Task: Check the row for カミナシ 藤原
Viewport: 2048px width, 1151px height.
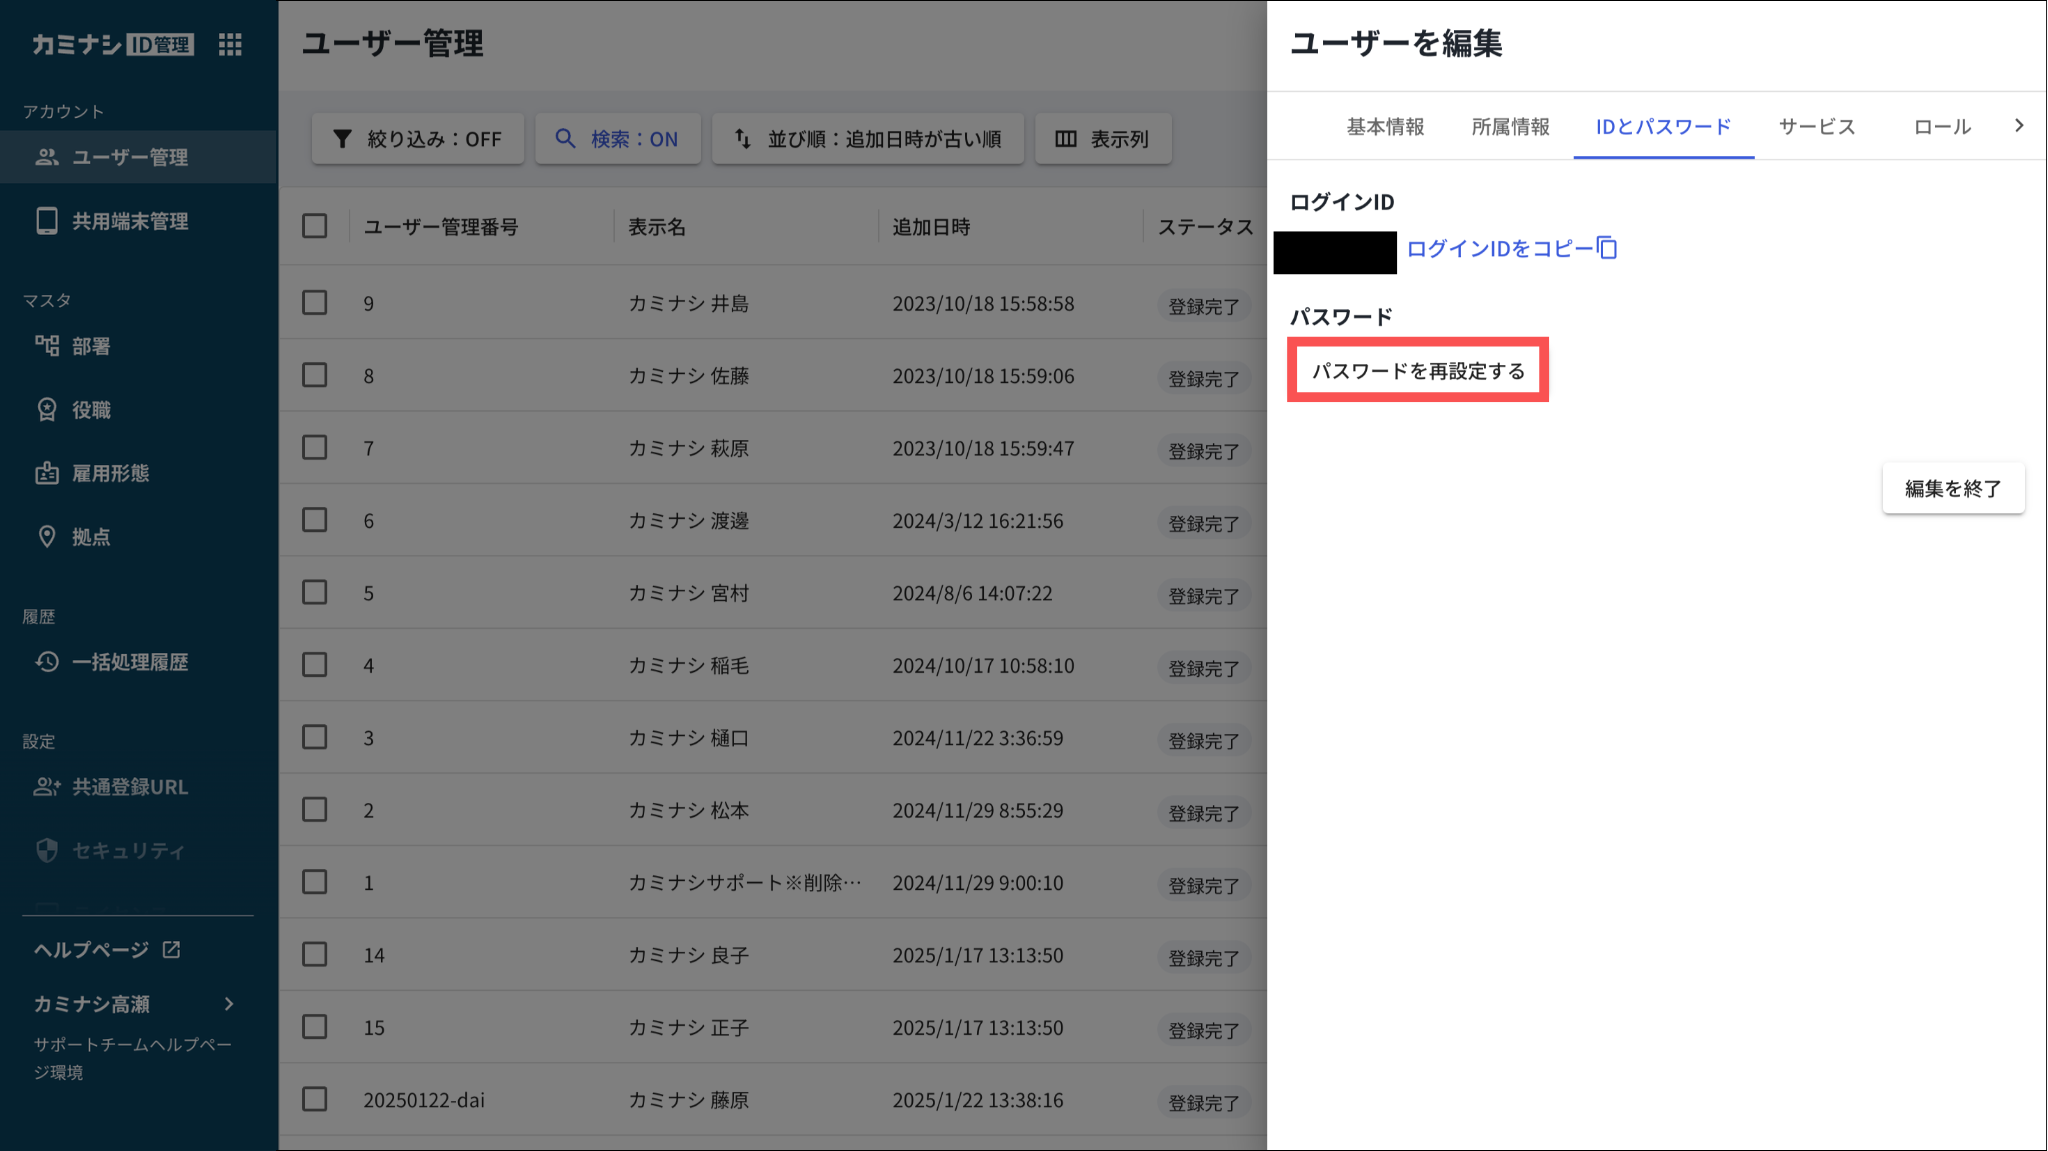Action: [315, 1100]
